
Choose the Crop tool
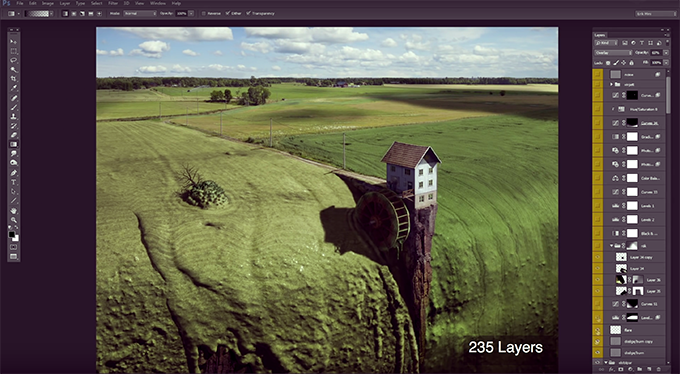(x=13, y=79)
